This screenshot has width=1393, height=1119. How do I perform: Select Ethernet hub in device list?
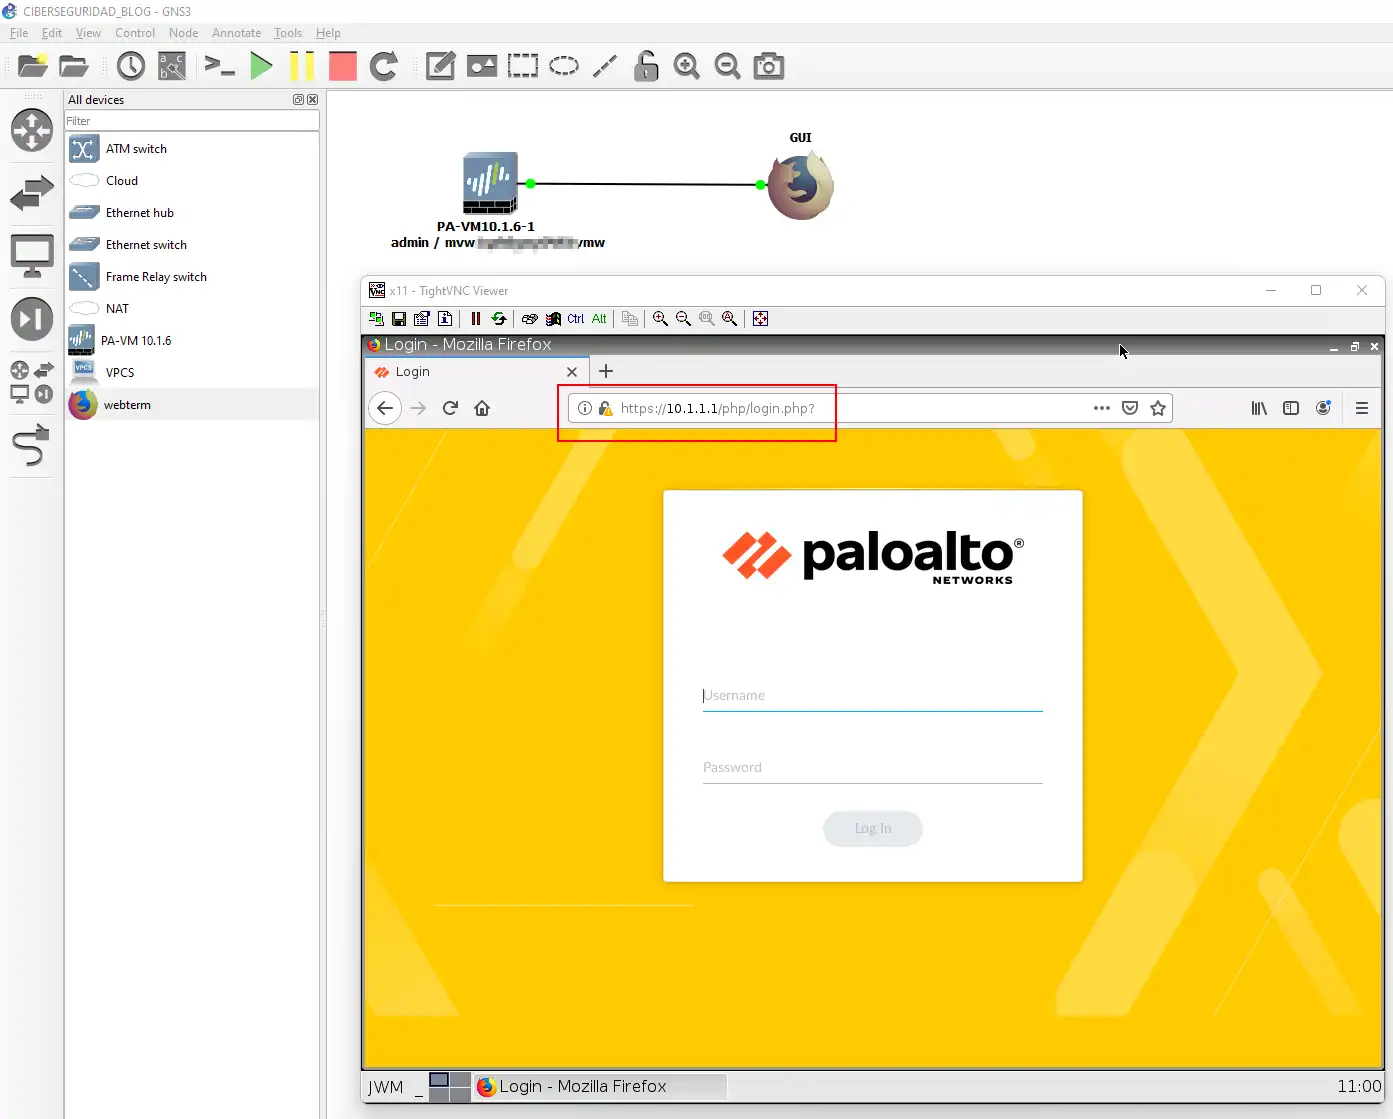192,213
